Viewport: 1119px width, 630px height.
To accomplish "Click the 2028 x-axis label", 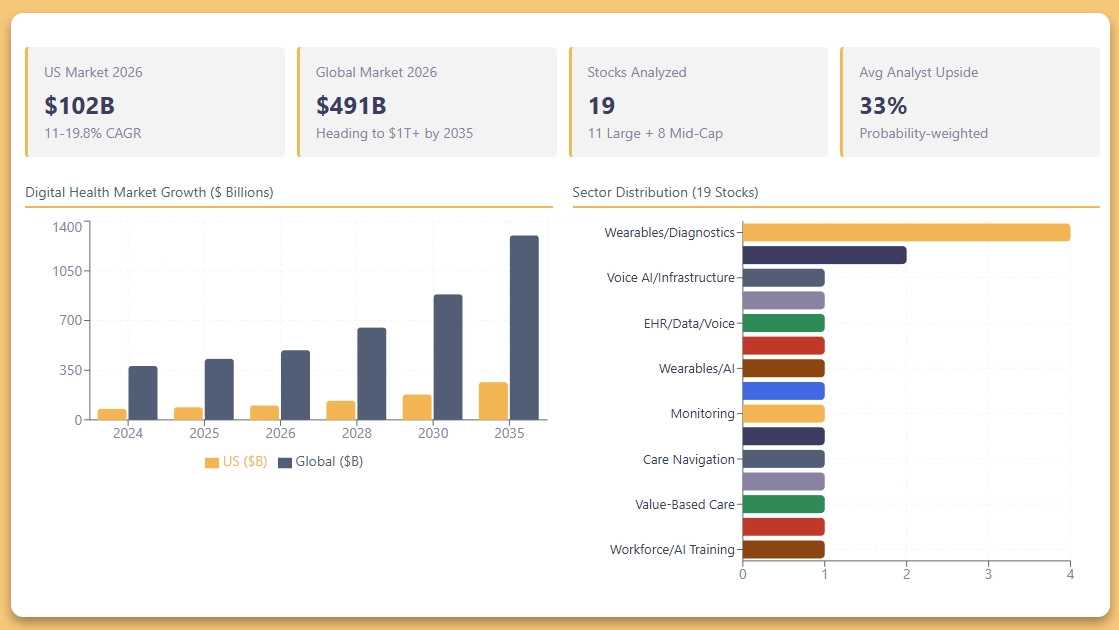I will pyautogui.click(x=357, y=433).
